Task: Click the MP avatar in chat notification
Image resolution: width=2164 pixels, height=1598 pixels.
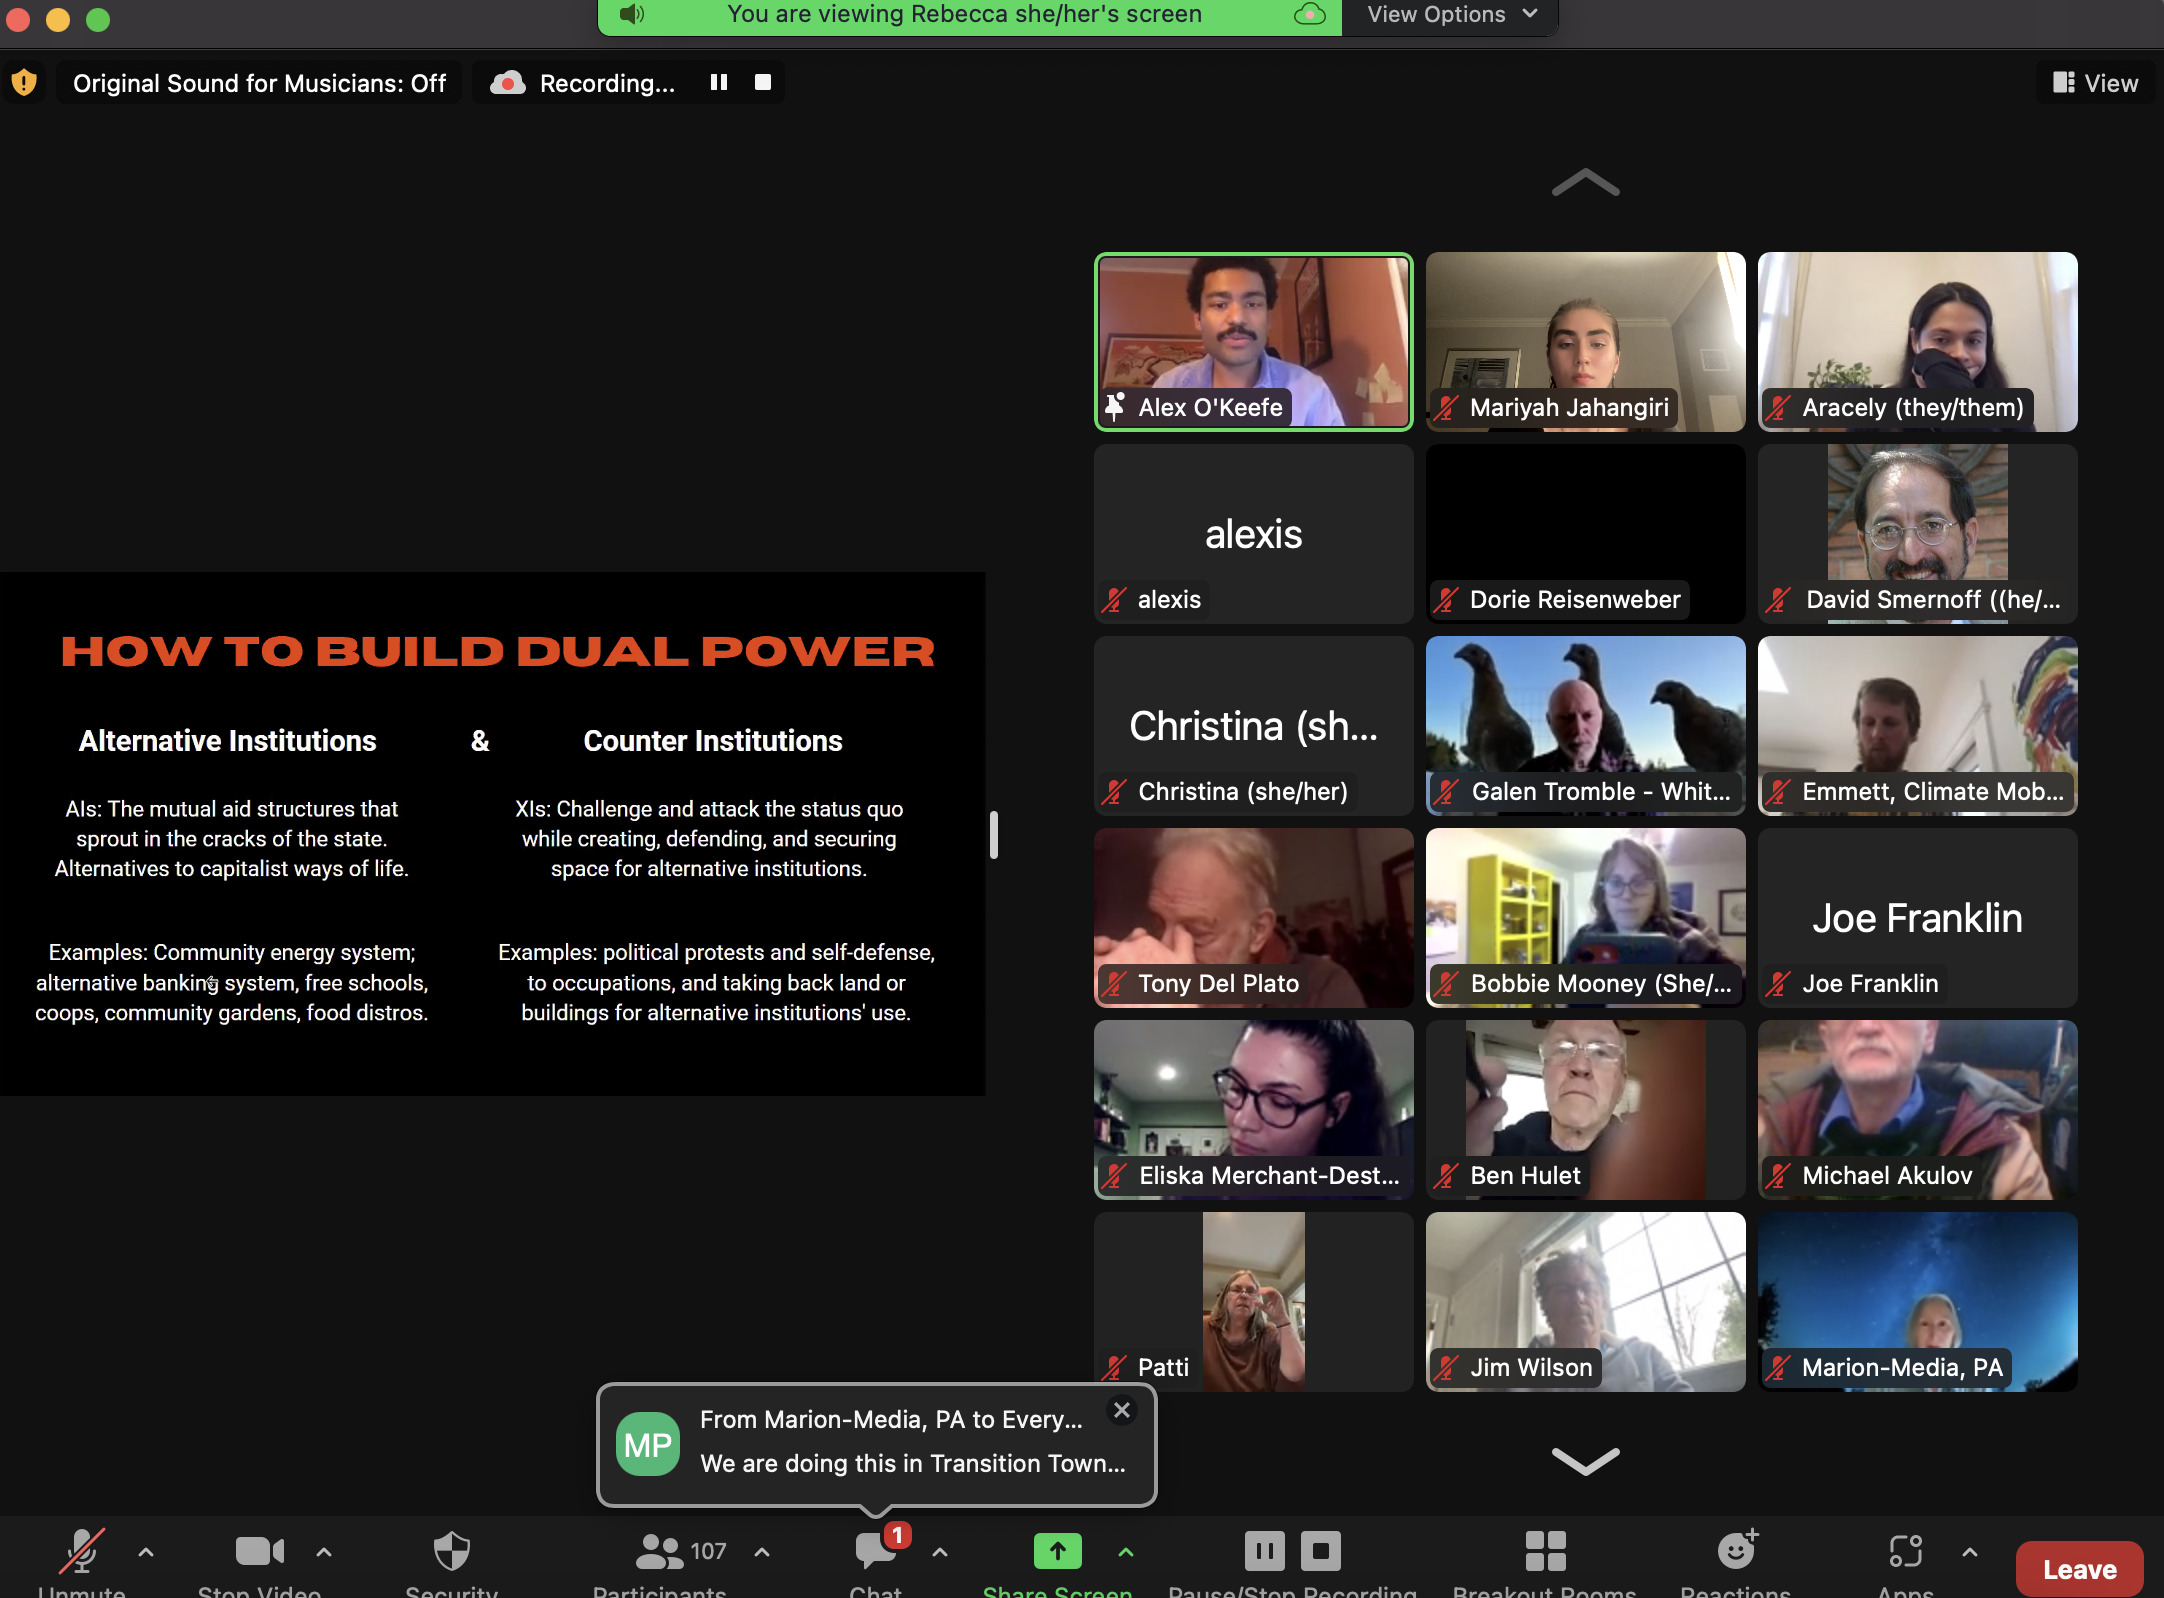Action: click(648, 1444)
